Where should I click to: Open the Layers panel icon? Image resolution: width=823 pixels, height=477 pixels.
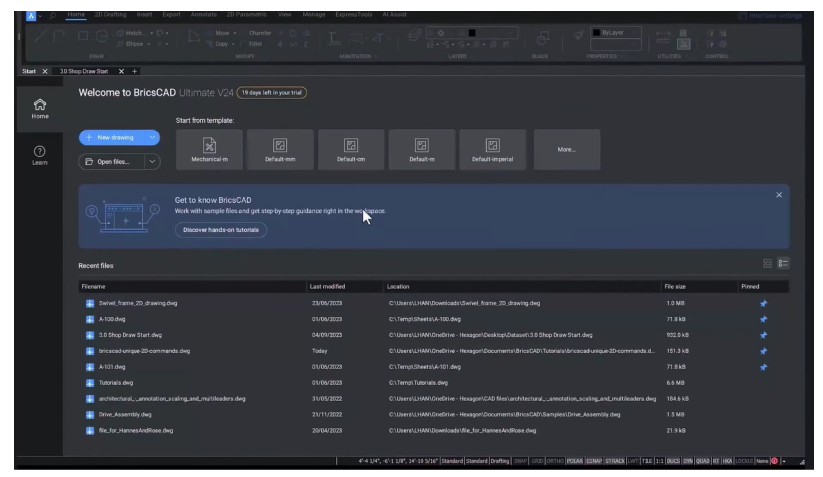coord(415,35)
